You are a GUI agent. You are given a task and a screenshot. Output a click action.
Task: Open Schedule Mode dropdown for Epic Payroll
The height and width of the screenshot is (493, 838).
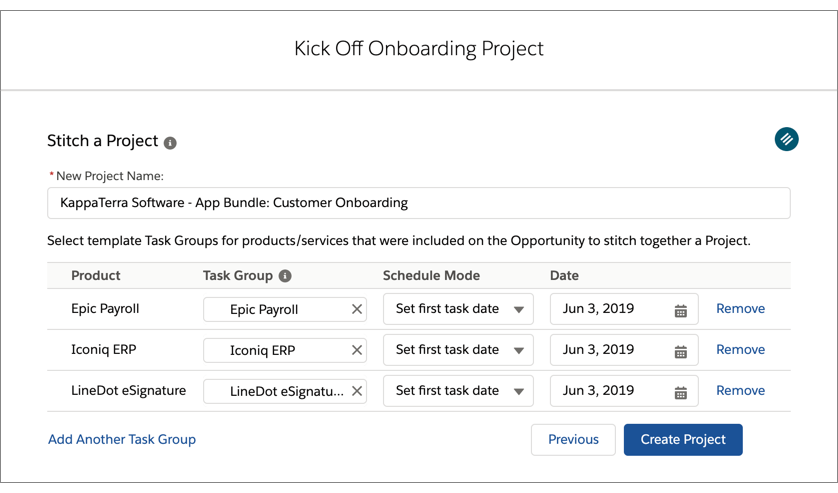458,309
